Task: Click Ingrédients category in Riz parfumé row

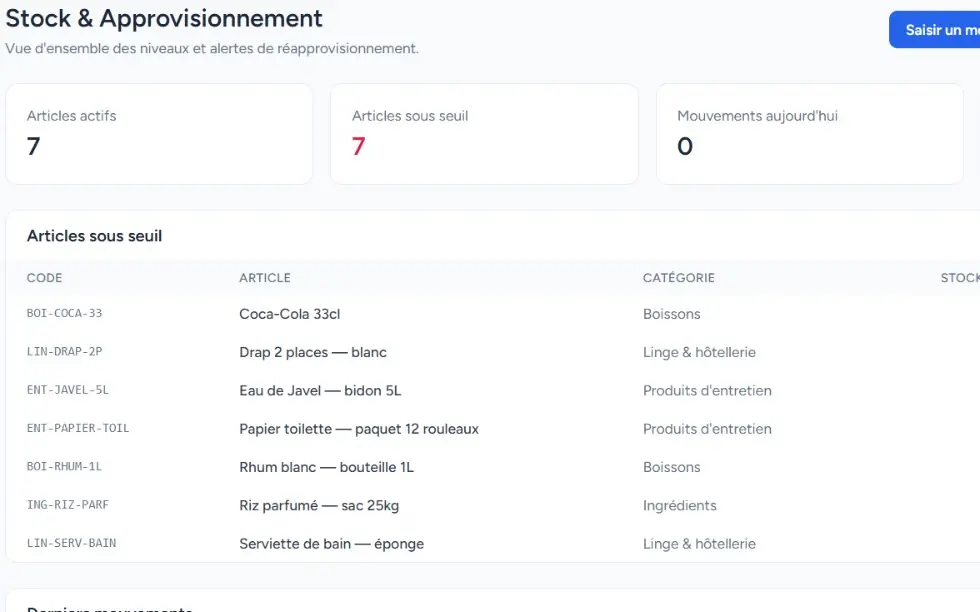Action: point(680,505)
